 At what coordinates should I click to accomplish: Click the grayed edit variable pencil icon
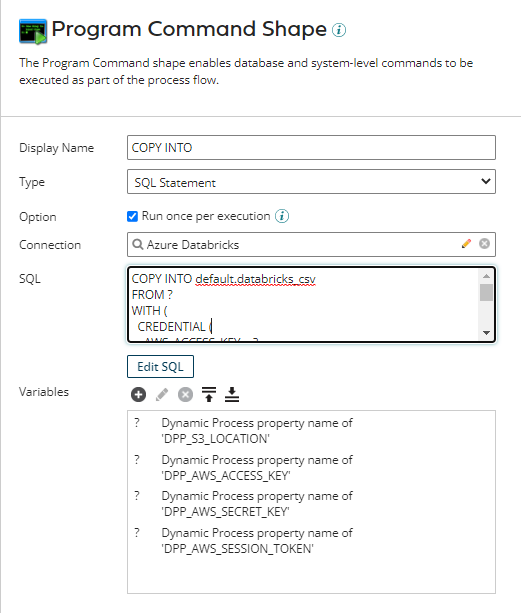(x=162, y=394)
